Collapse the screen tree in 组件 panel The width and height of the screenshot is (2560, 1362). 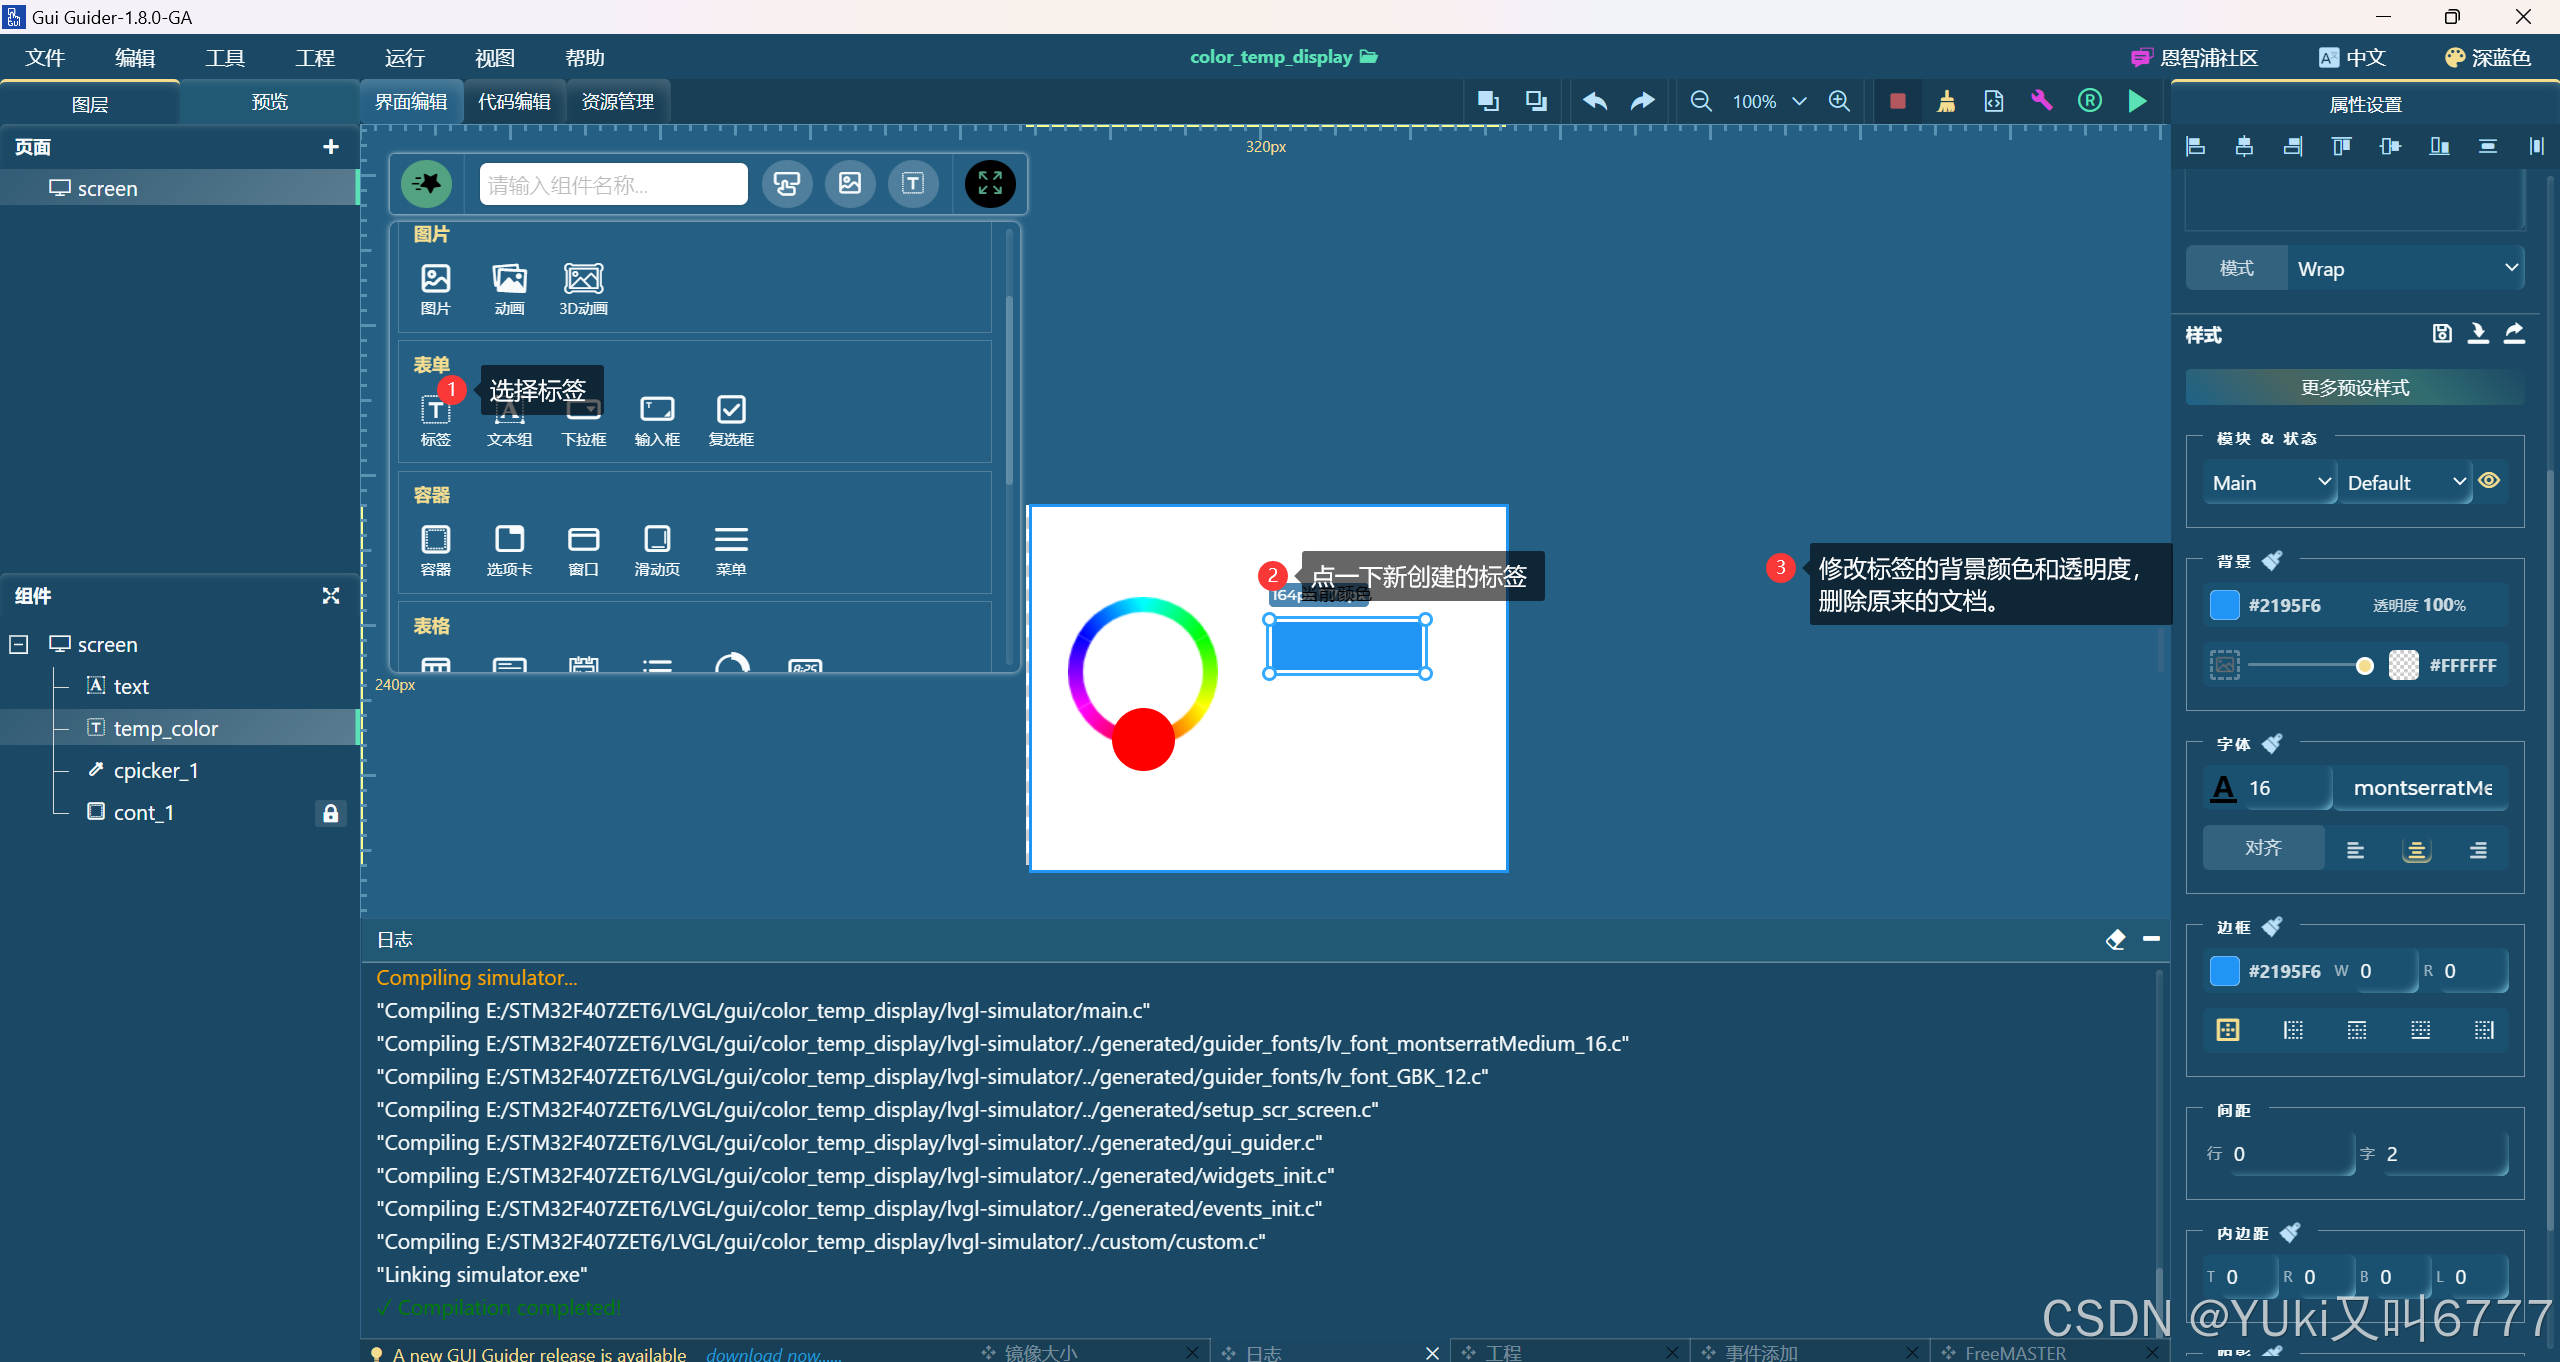pyautogui.click(x=17, y=645)
